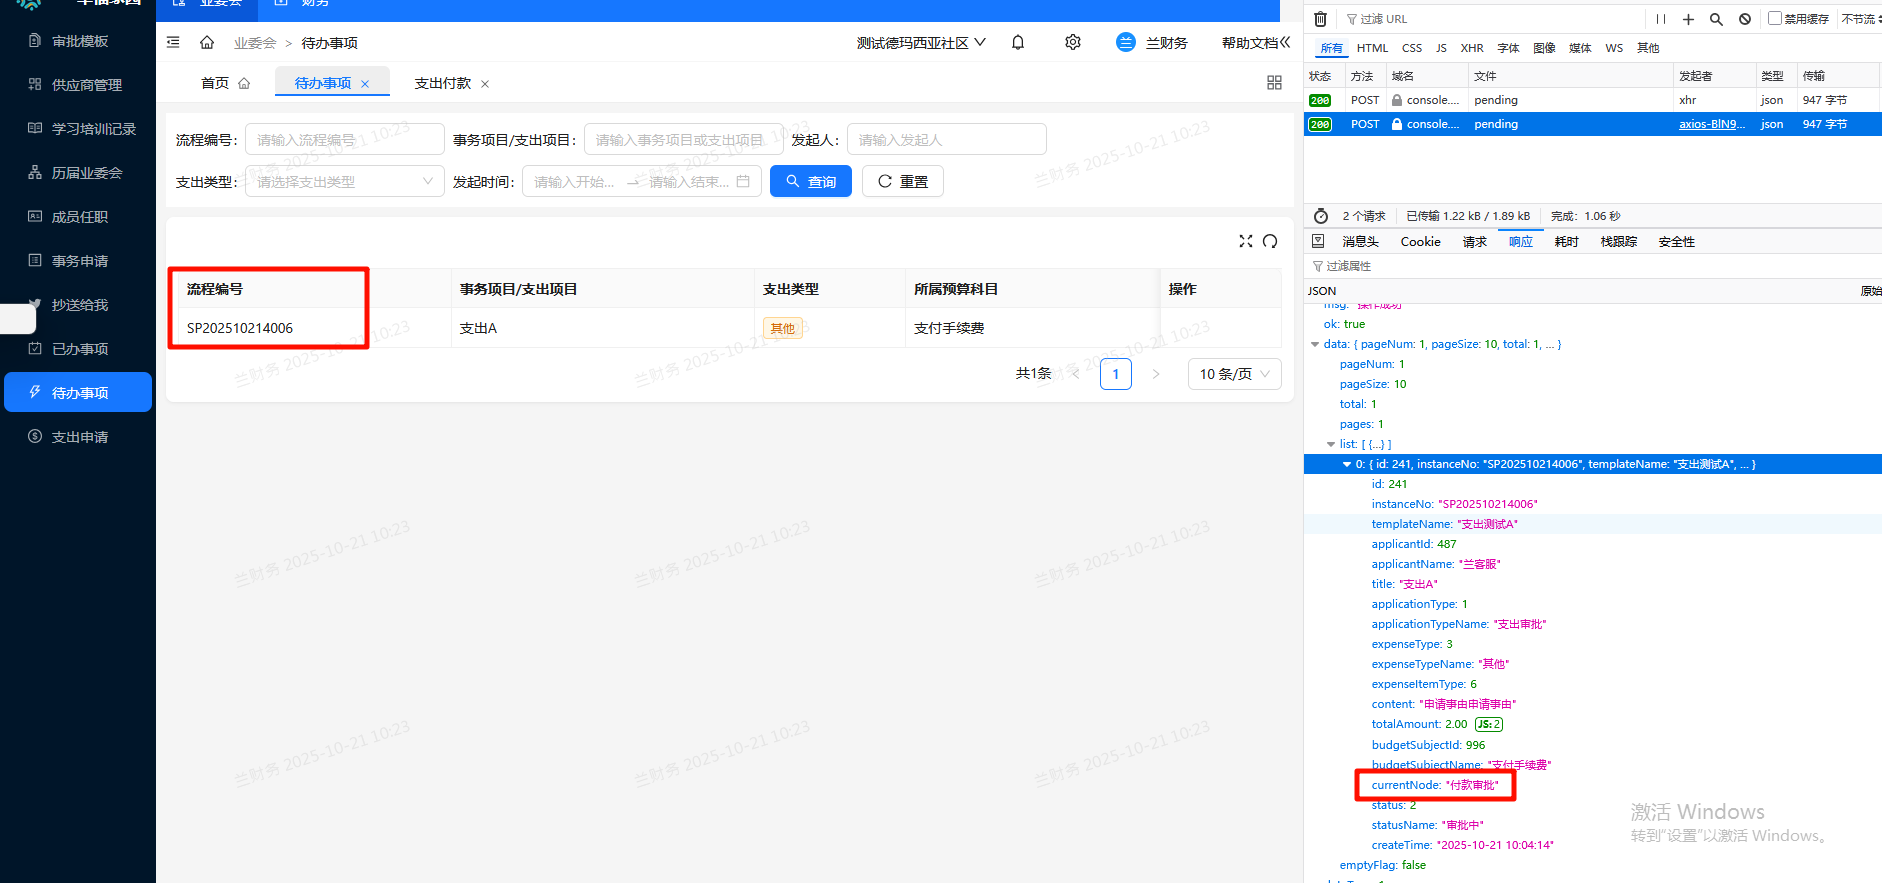The height and width of the screenshot is (883, 1882).
Task: Click the 流程编号 input field
Action: click(344, 140)
